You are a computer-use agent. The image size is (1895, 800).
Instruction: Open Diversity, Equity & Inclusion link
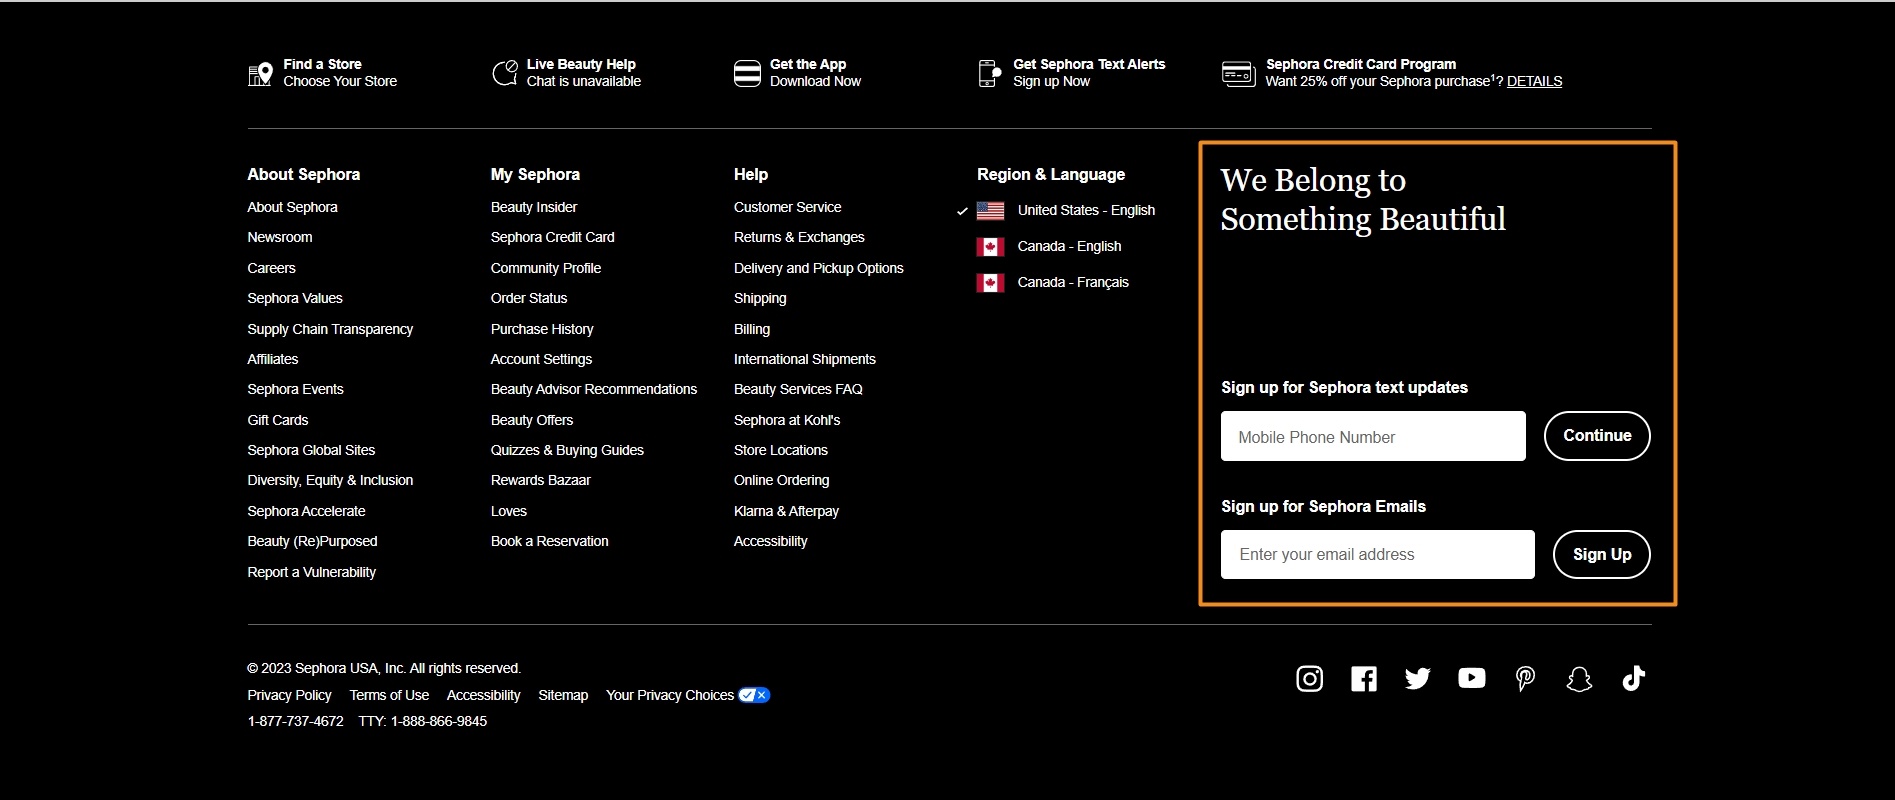[330, 480]
